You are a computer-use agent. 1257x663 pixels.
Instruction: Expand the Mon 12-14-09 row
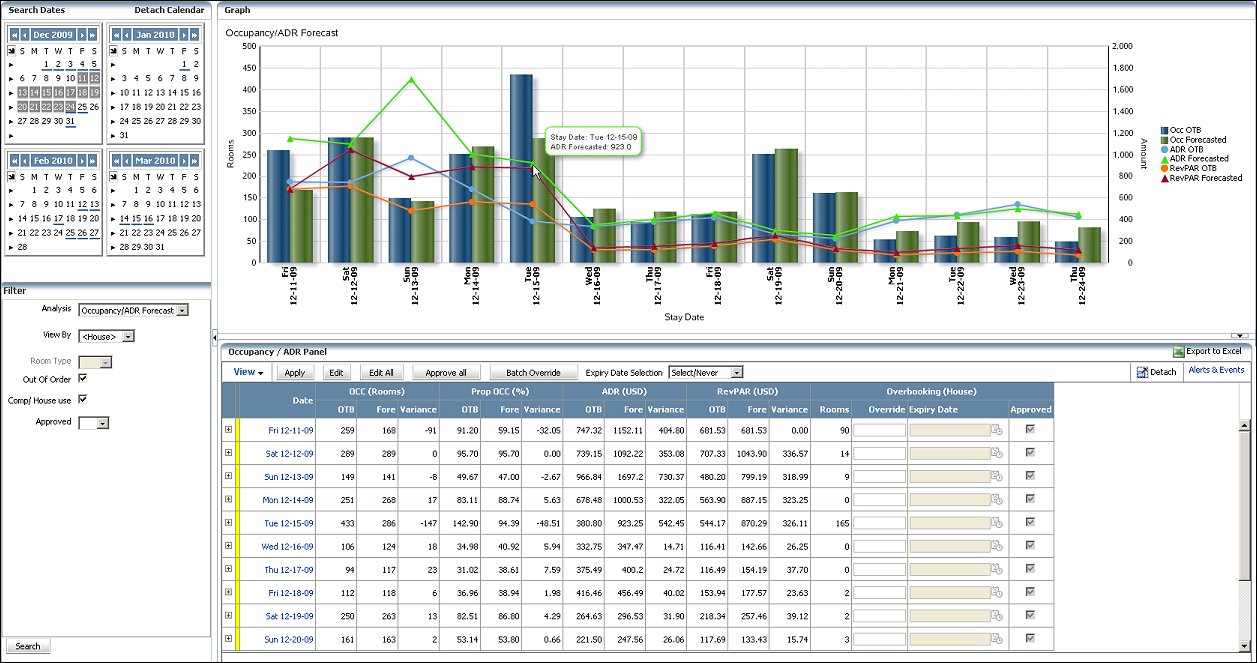pyautogui.click(x=228, y=499)
